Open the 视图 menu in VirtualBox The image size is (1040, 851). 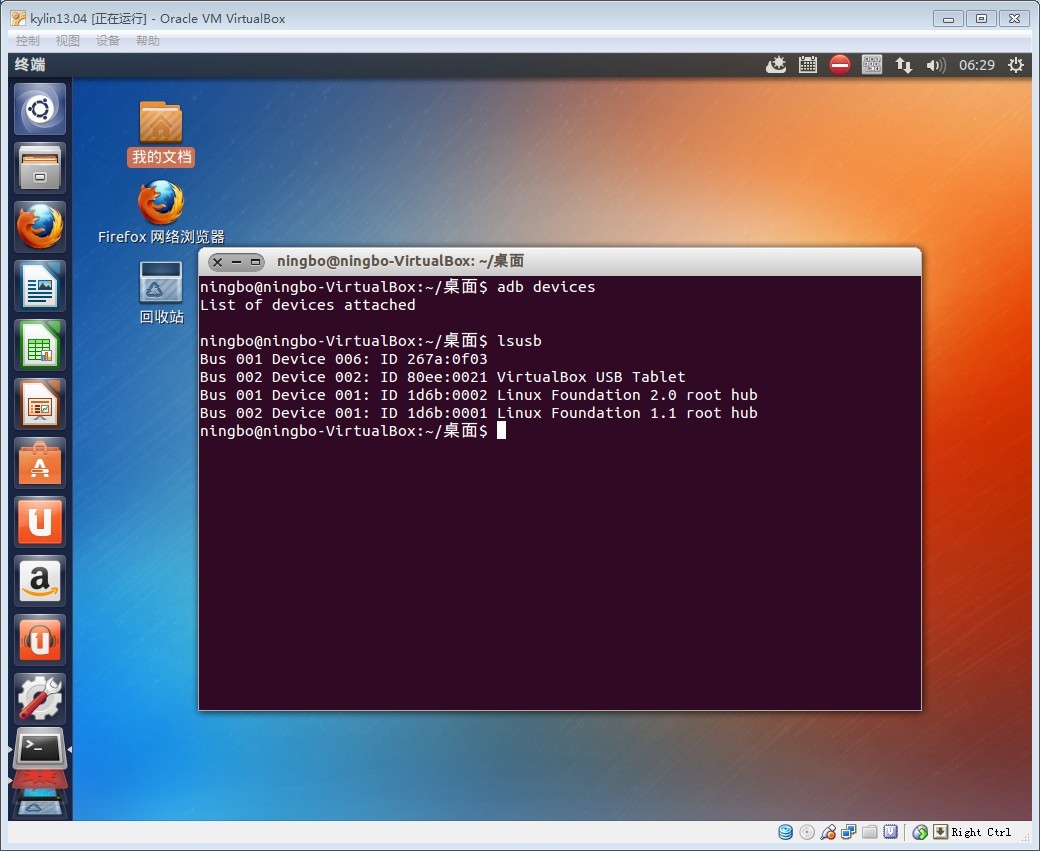pyautogui.click(x=67, y=40)
